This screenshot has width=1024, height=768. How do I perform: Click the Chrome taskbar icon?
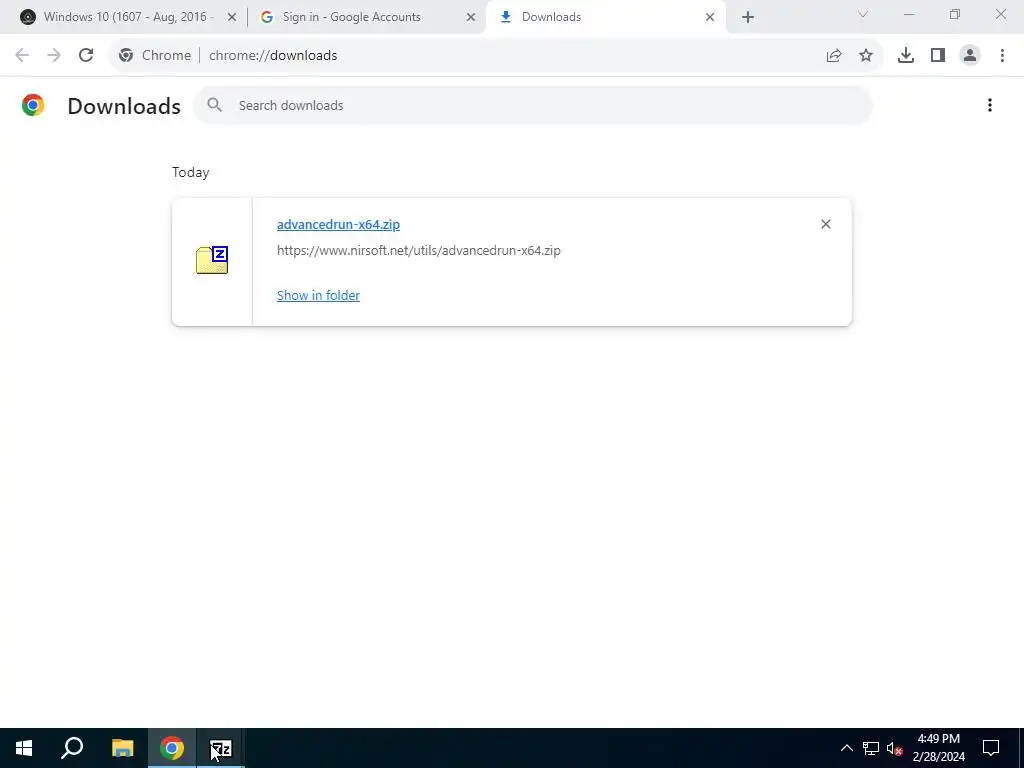click(172, 748)
